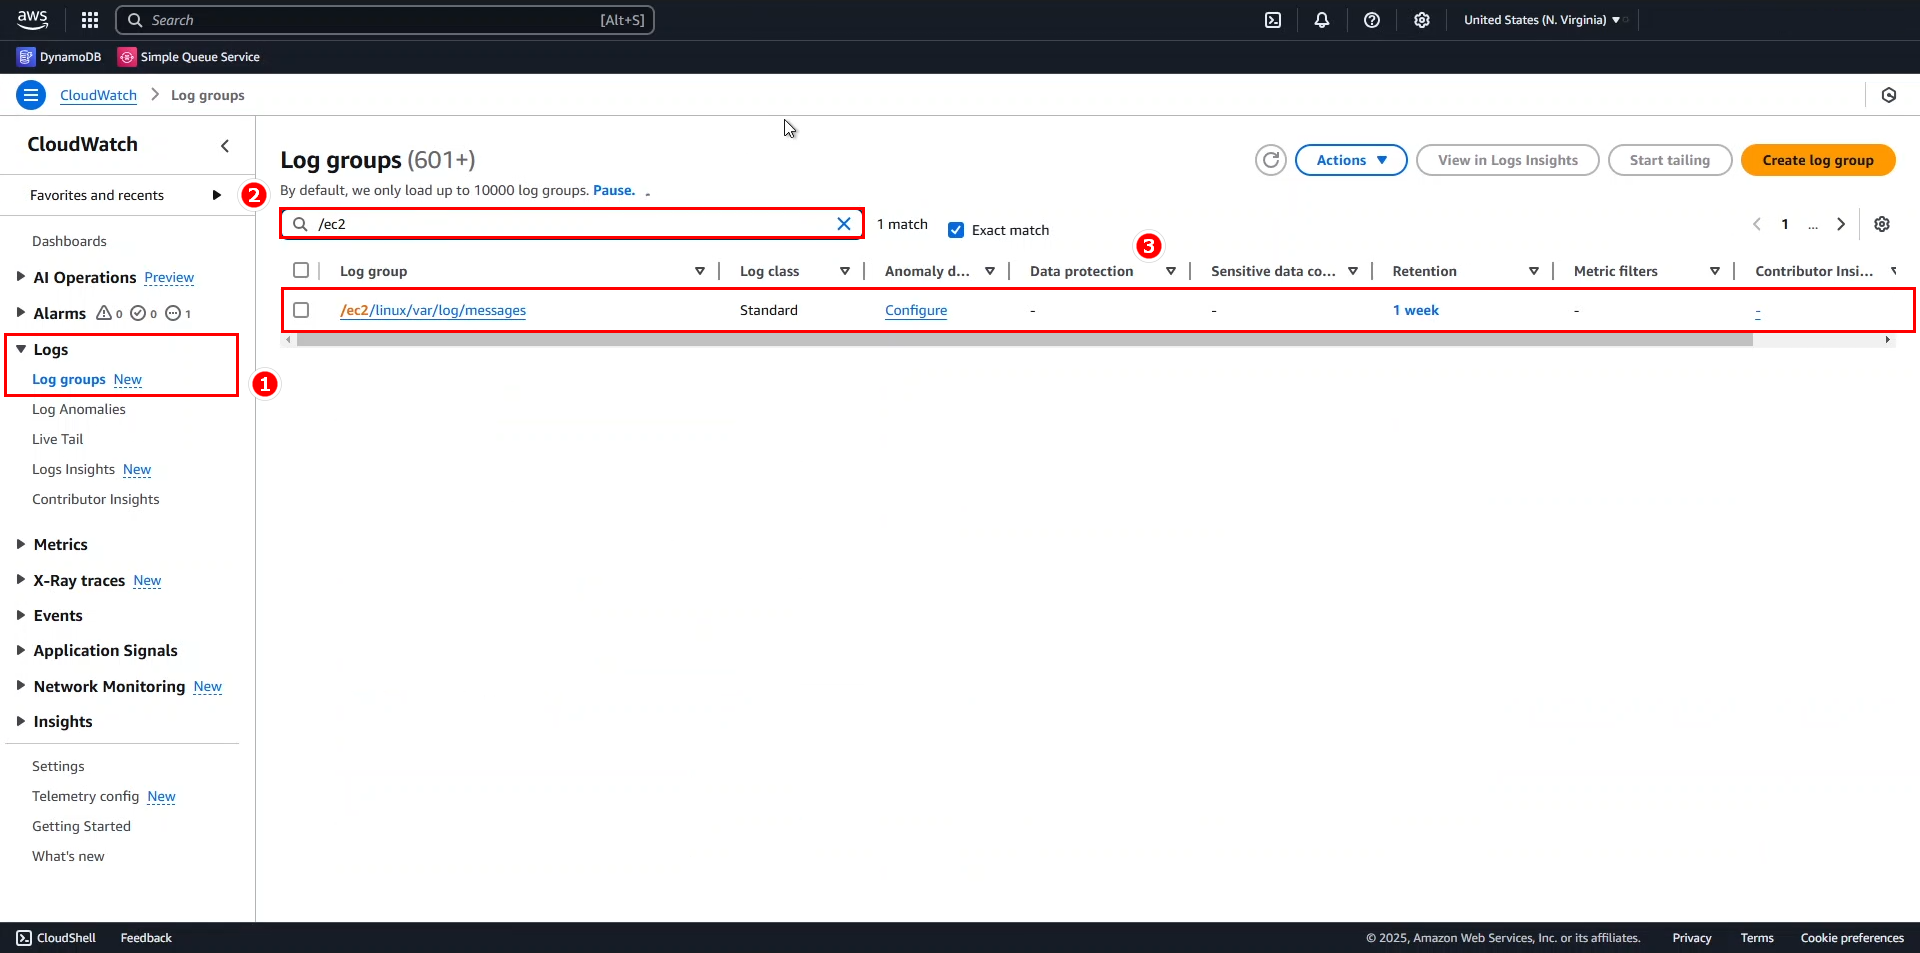Open the Retention column filter dropdown
Screen dimensions: 1920x953
tap(1533, 270)
